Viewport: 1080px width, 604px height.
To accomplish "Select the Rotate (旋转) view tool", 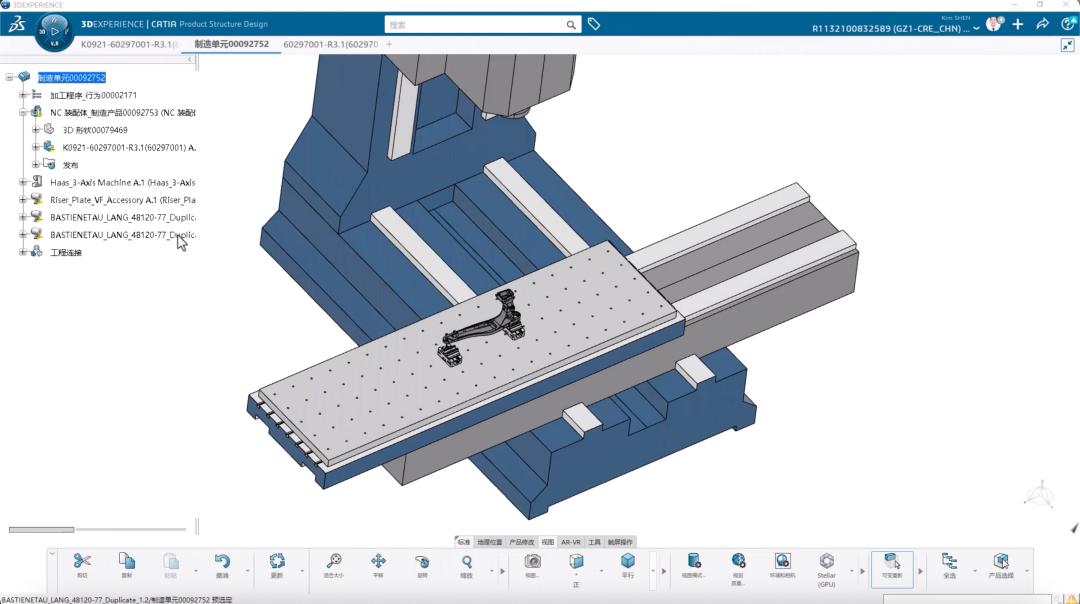I will pyautogui.click(x=422, y=563).
